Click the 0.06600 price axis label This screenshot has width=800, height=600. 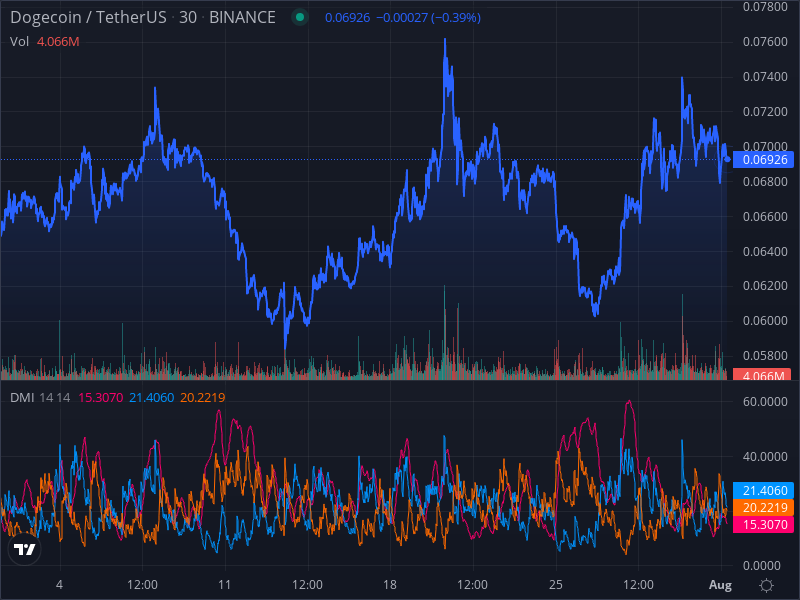coord(765,217)
